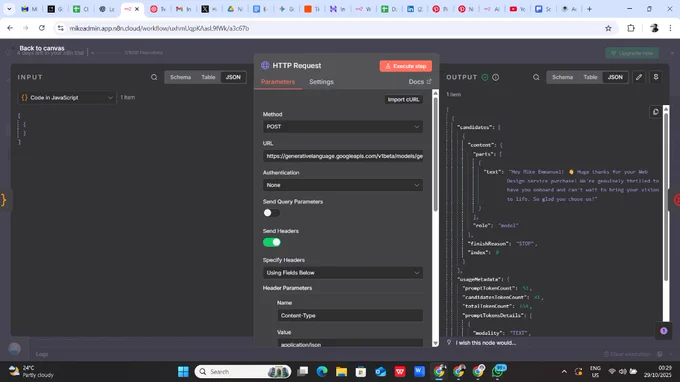Screen dimensions: 680x382
Task: Reload the browser page
Action: pyautogui.click(x=42, y=28)
